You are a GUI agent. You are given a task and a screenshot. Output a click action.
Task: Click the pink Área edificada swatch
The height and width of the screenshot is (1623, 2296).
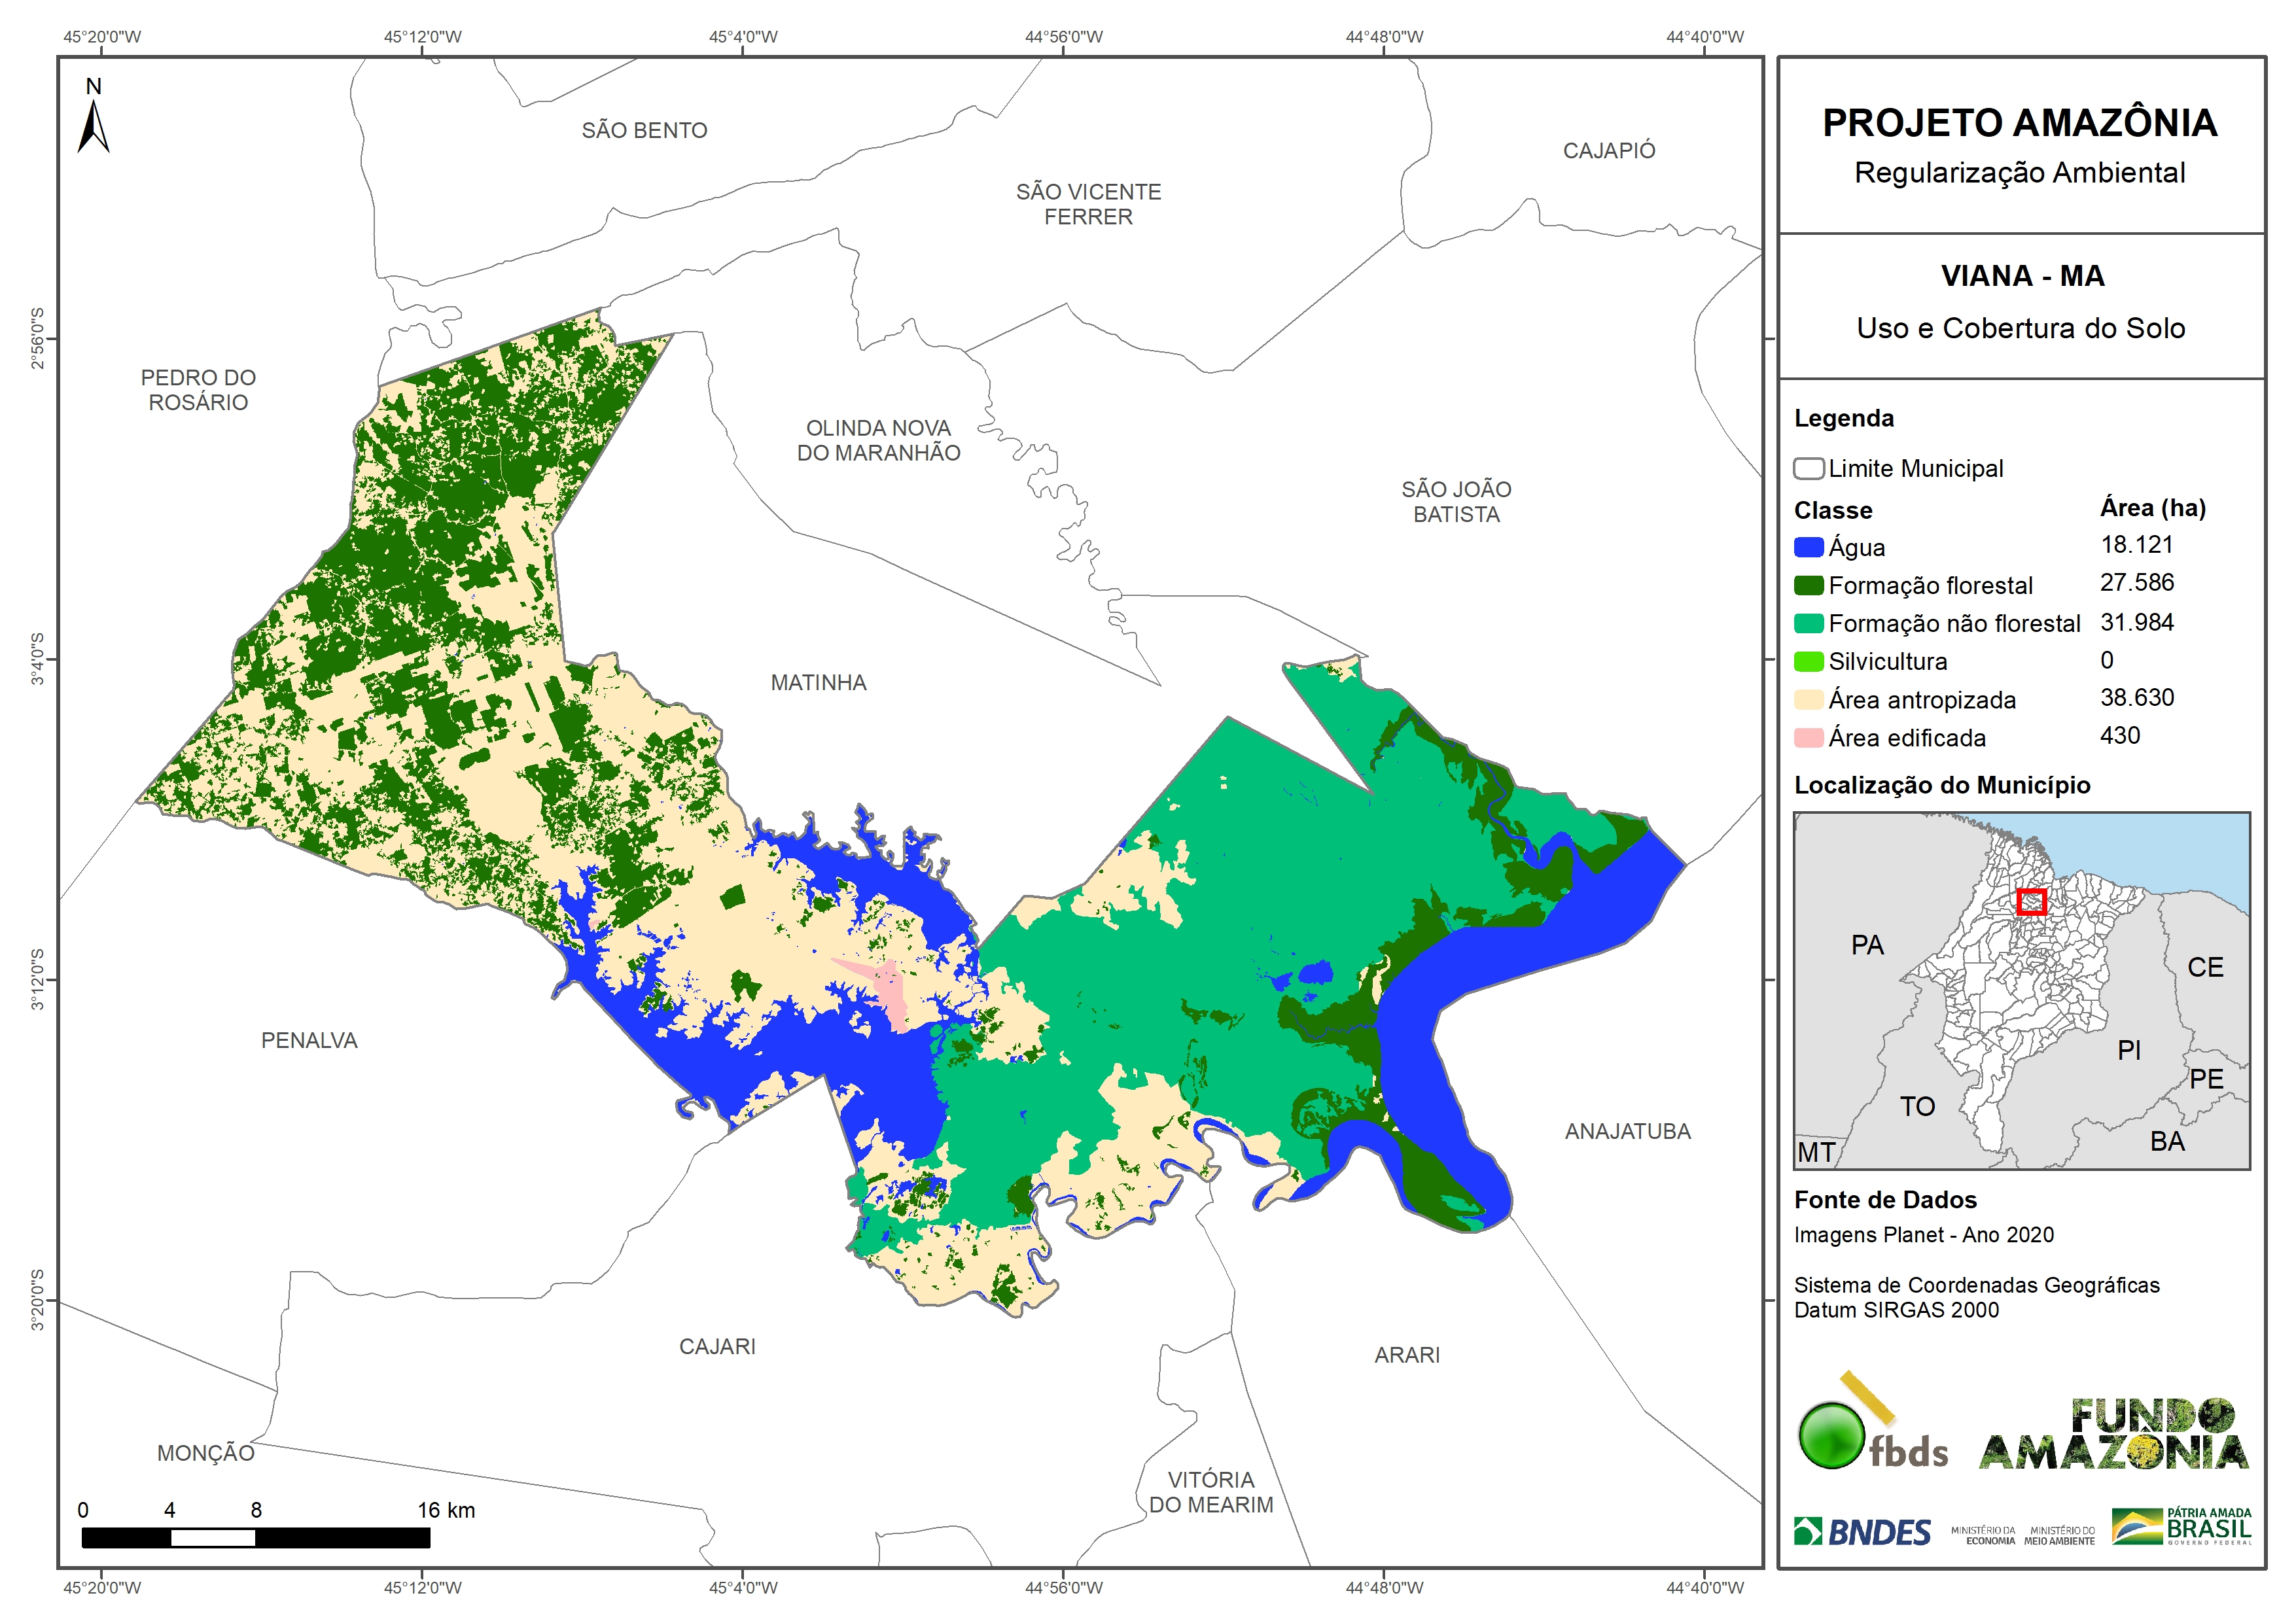coord(1808,738)
